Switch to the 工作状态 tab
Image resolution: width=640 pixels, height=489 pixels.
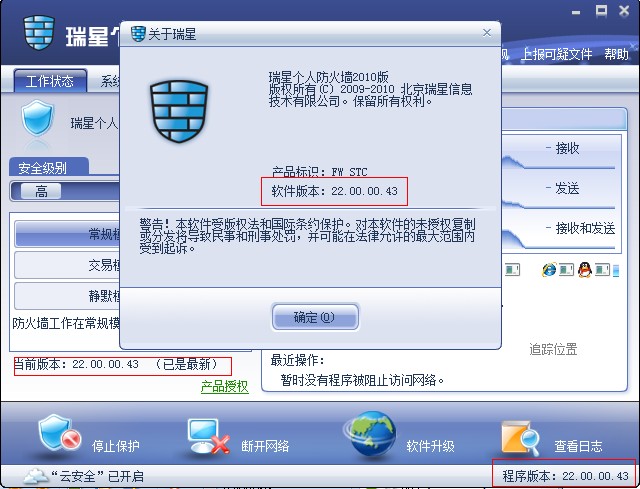coord(50,81)
